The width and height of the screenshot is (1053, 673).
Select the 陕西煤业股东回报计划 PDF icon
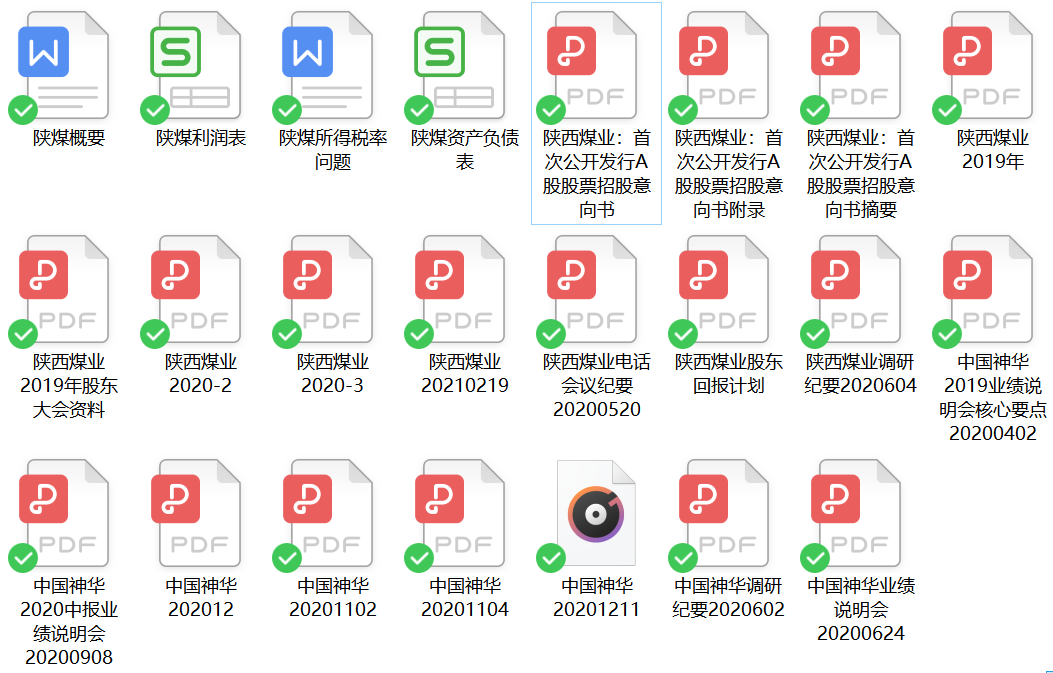pyautogui.click(x=723, y=289)
